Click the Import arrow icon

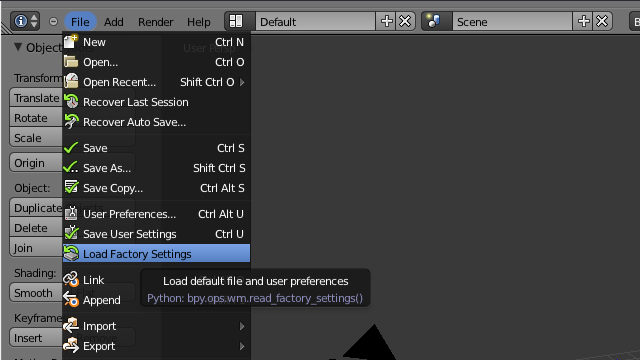click(71, 325)
